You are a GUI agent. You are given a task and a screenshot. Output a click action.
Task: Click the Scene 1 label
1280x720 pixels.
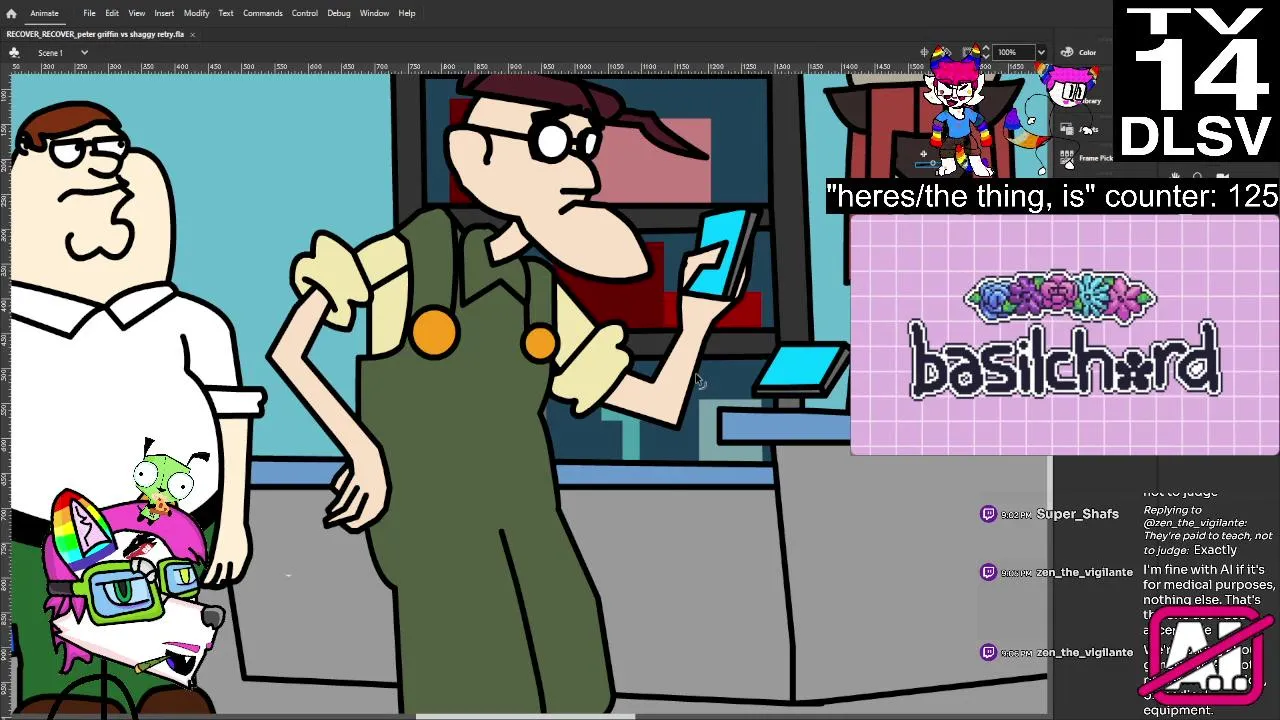click(50, 52)
